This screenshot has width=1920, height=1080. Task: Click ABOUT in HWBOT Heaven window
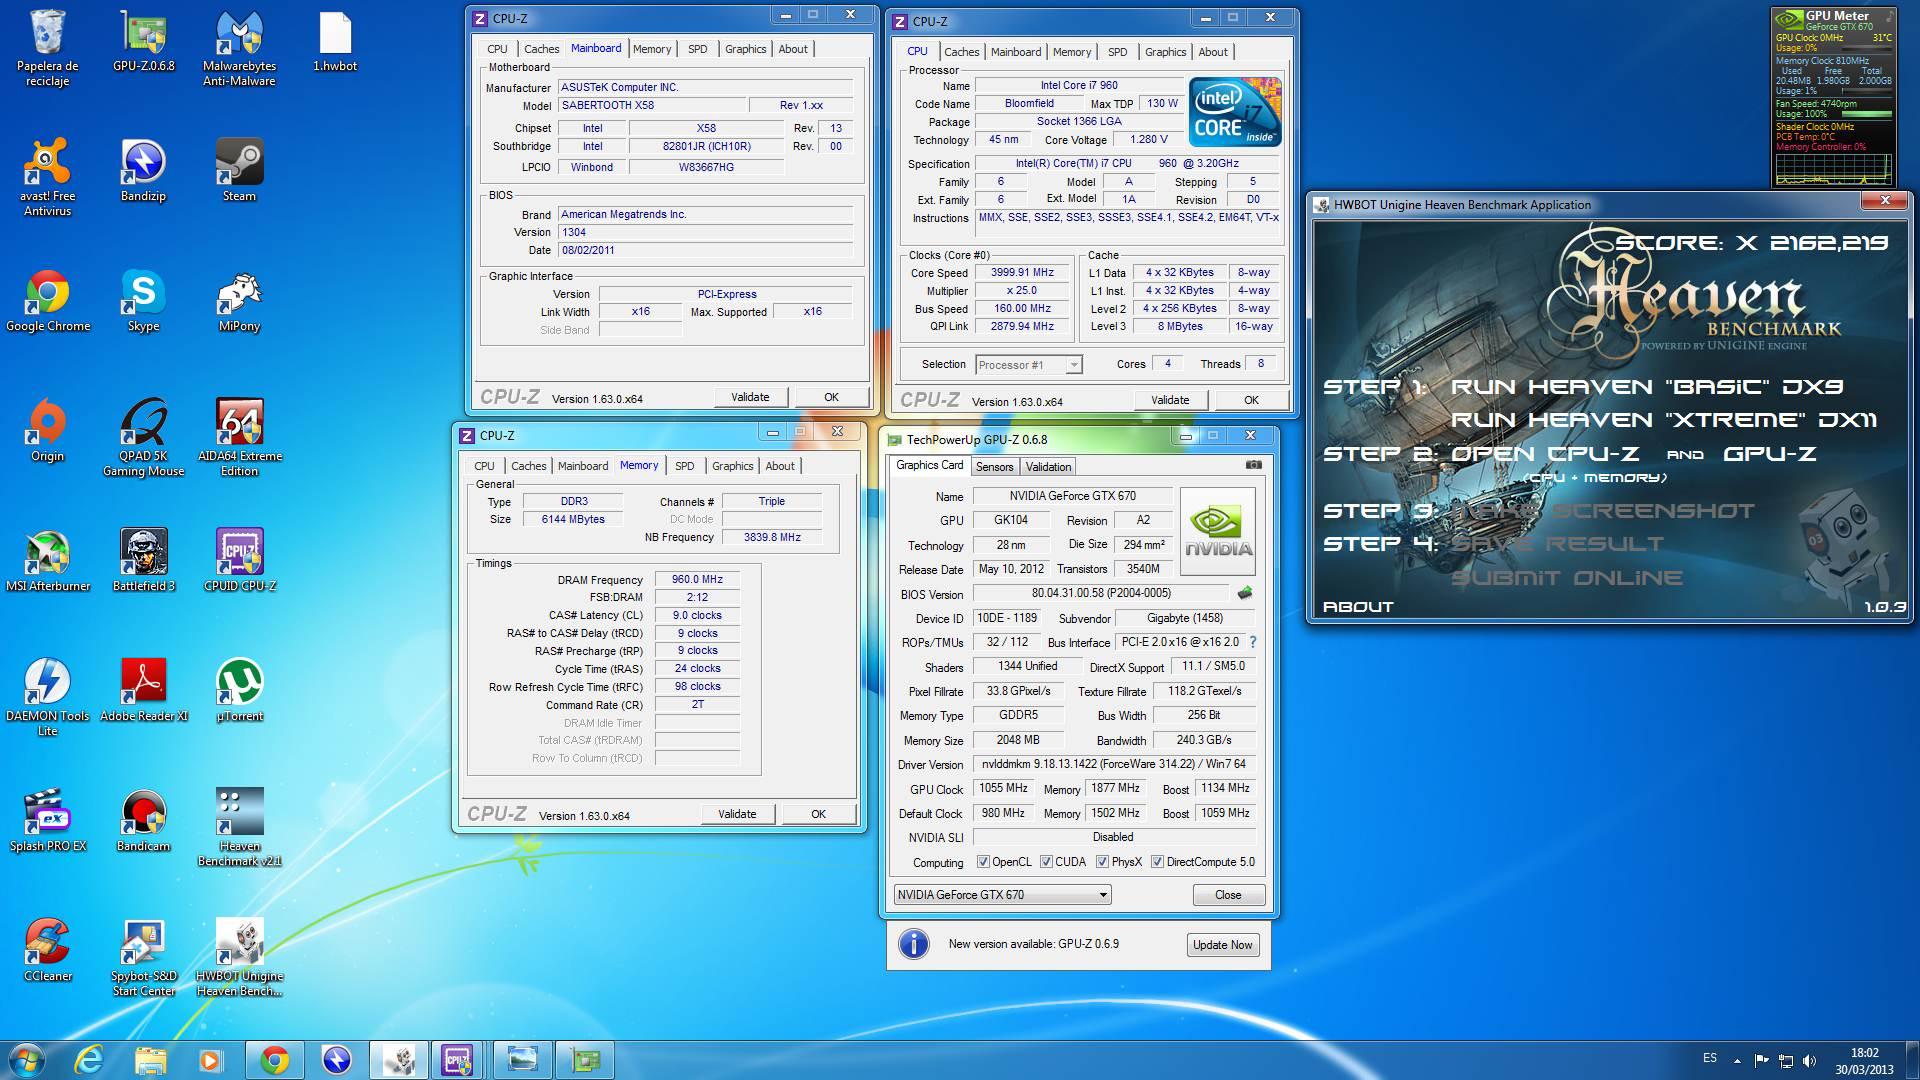tap(1358, 607)
